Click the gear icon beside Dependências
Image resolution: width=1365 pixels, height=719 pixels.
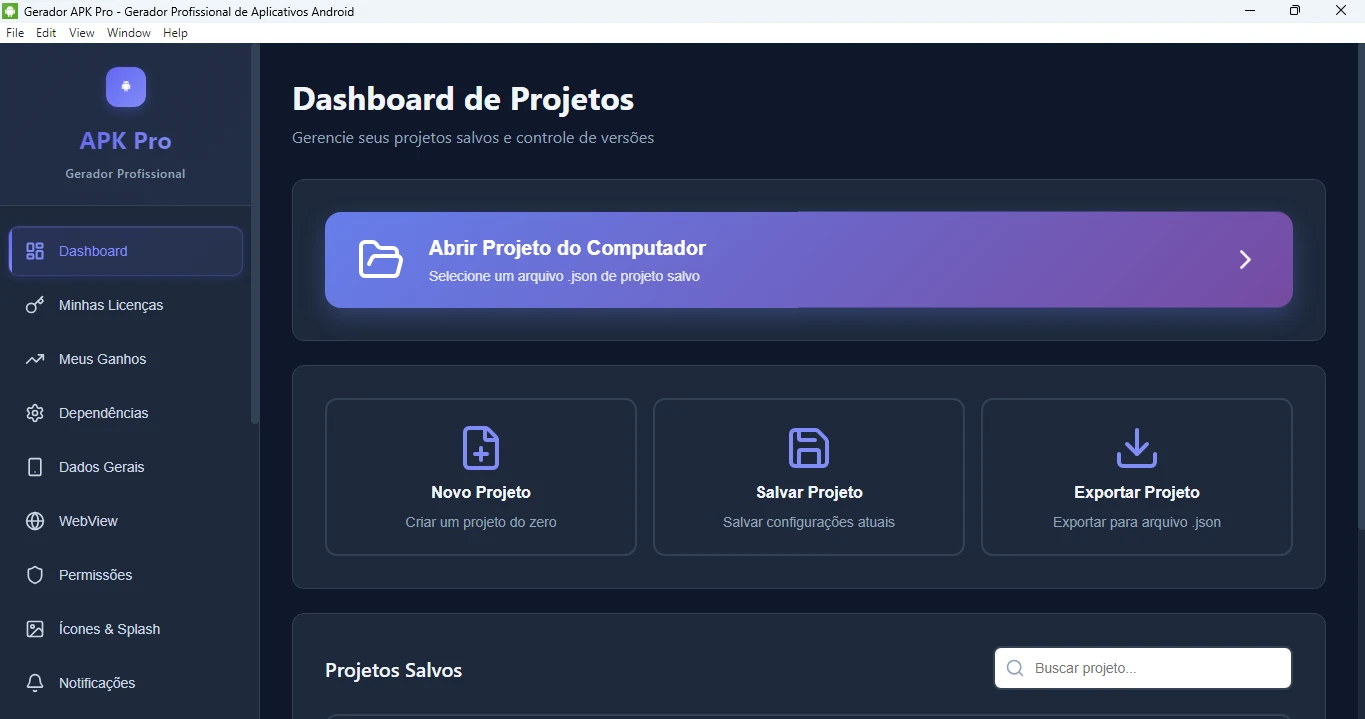[35, 413]
